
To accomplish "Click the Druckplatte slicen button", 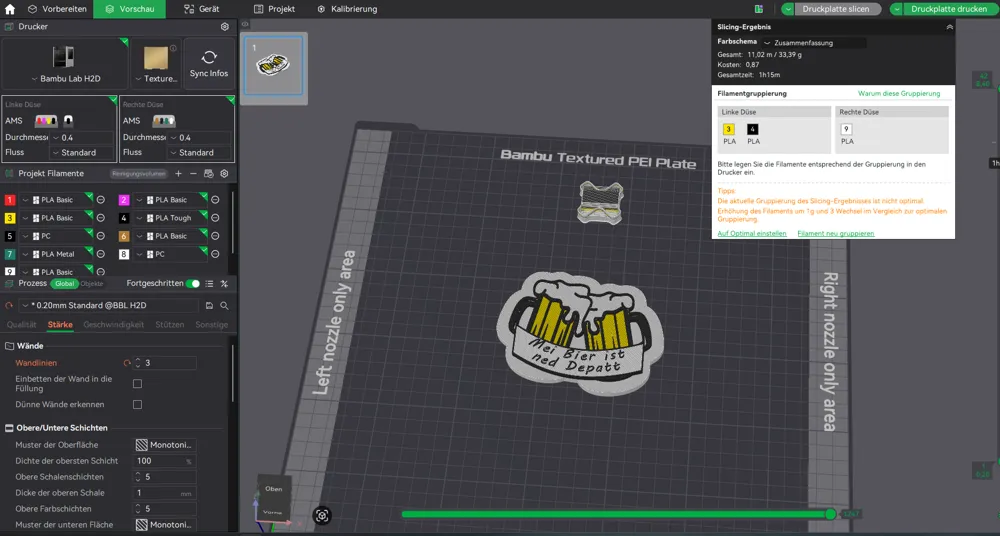I will 838,9.
